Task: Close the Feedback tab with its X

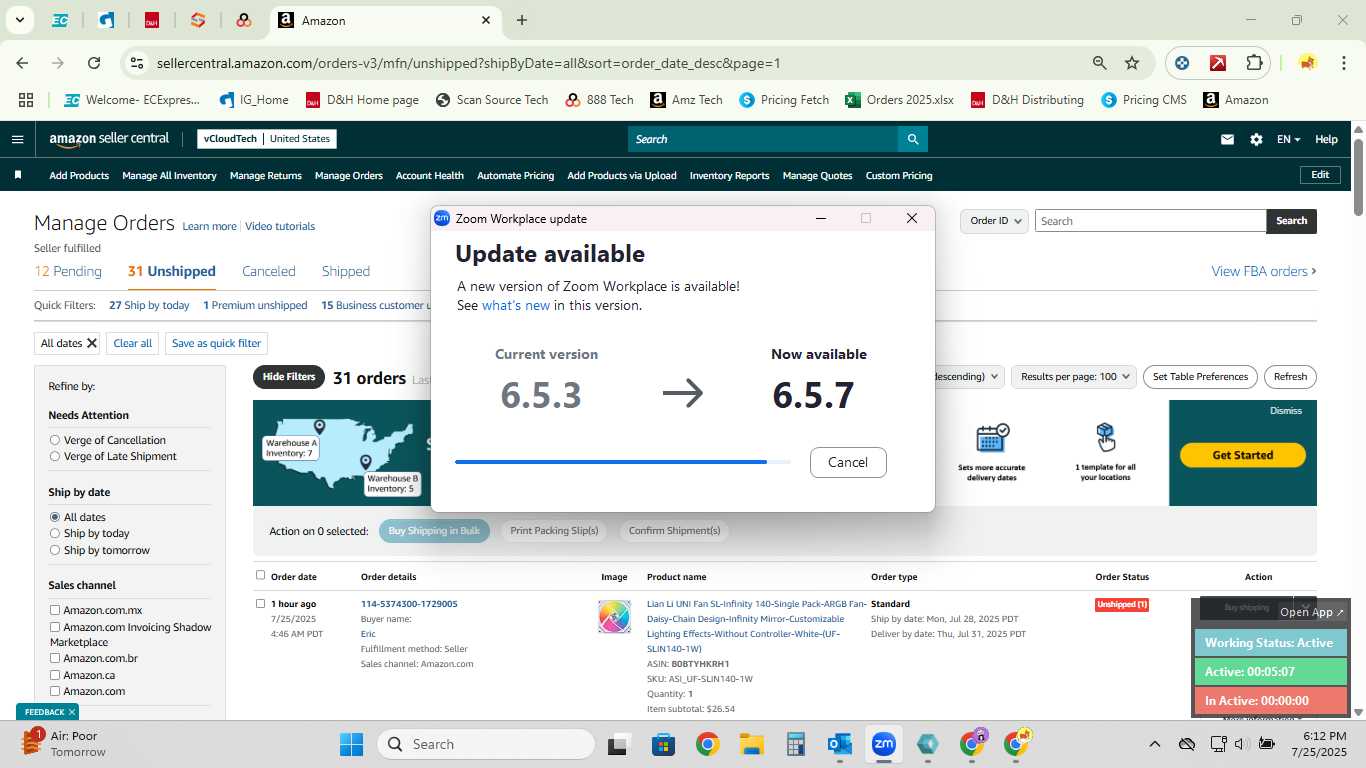Action: click(72, 712)
